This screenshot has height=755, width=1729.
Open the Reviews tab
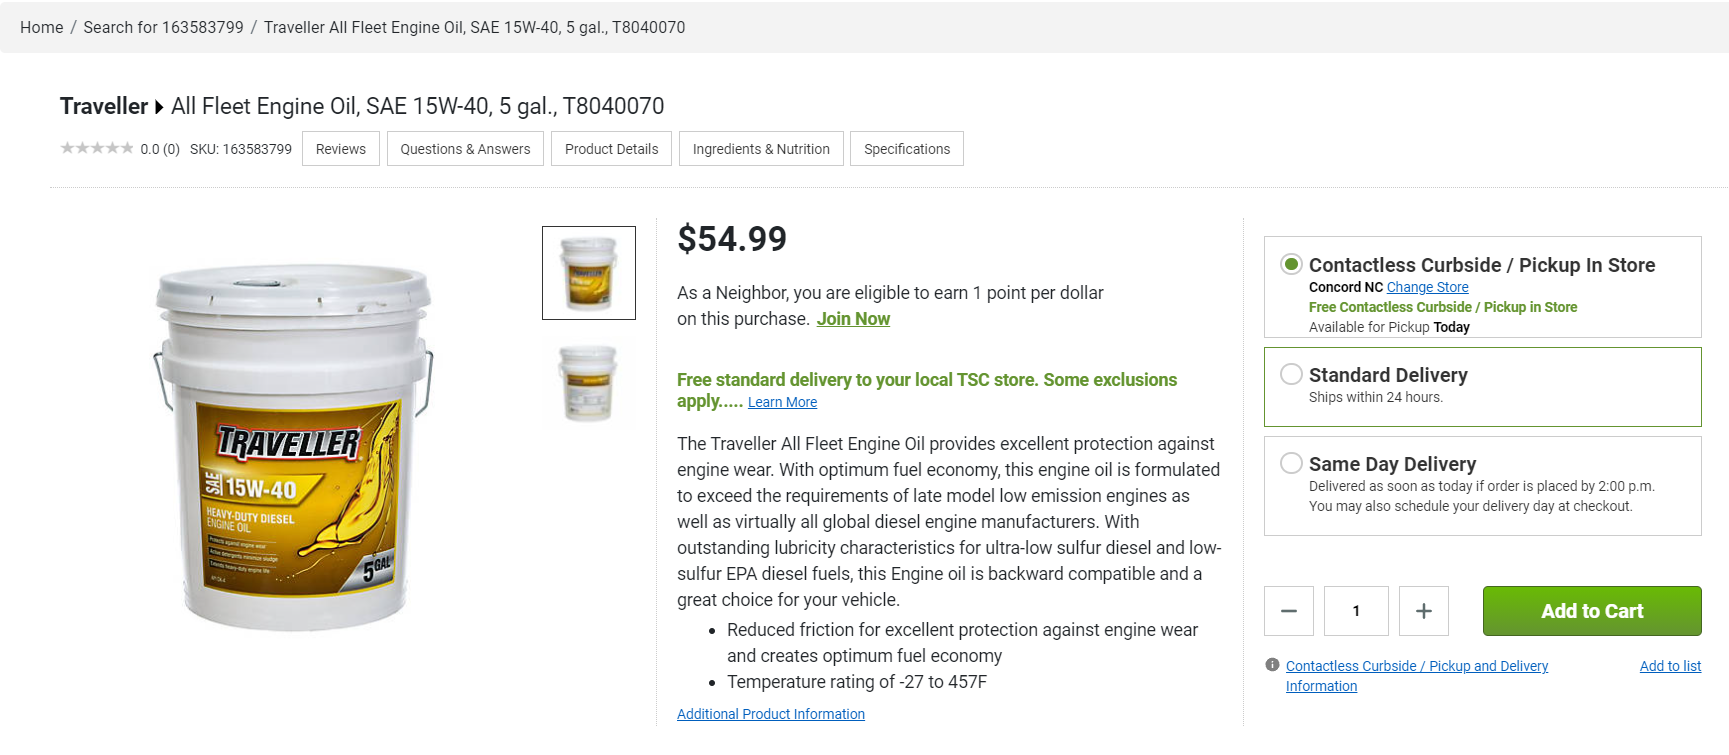coord(340,148)
